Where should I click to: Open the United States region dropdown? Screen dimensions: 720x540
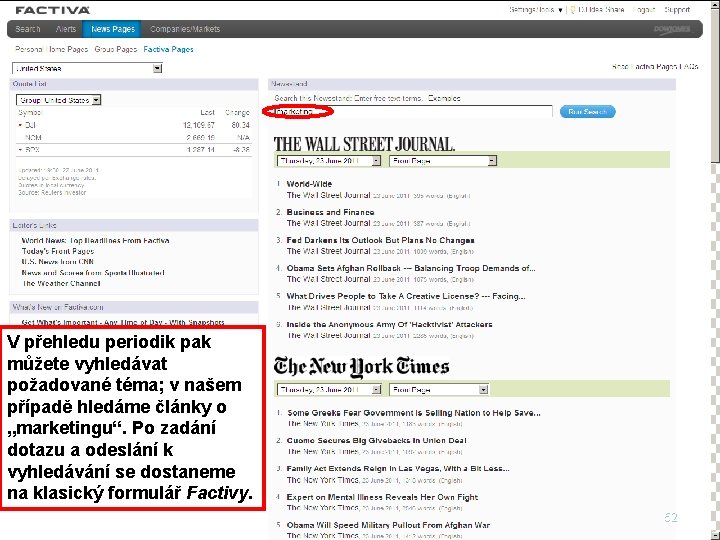tap(87, 68)
